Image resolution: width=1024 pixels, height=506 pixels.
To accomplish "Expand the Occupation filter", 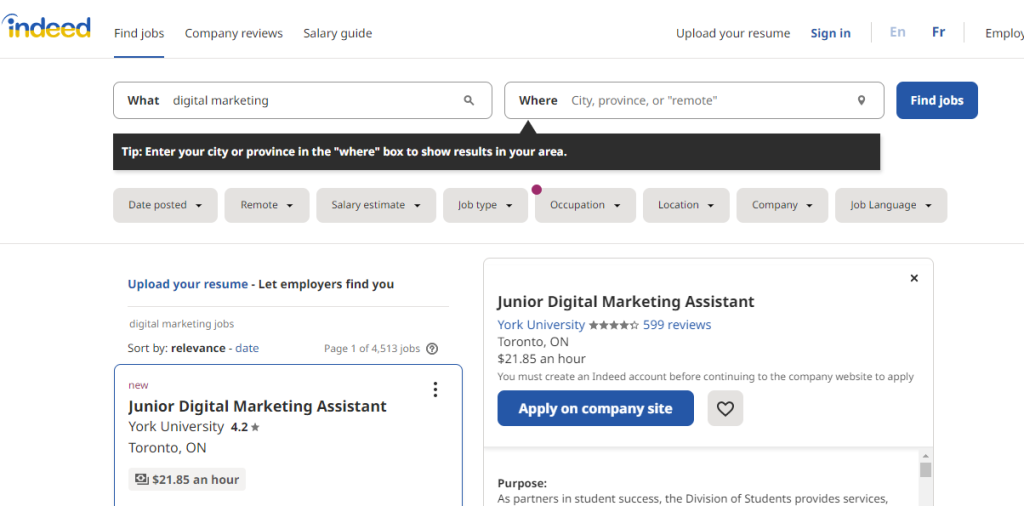I will tap(585, 205).
